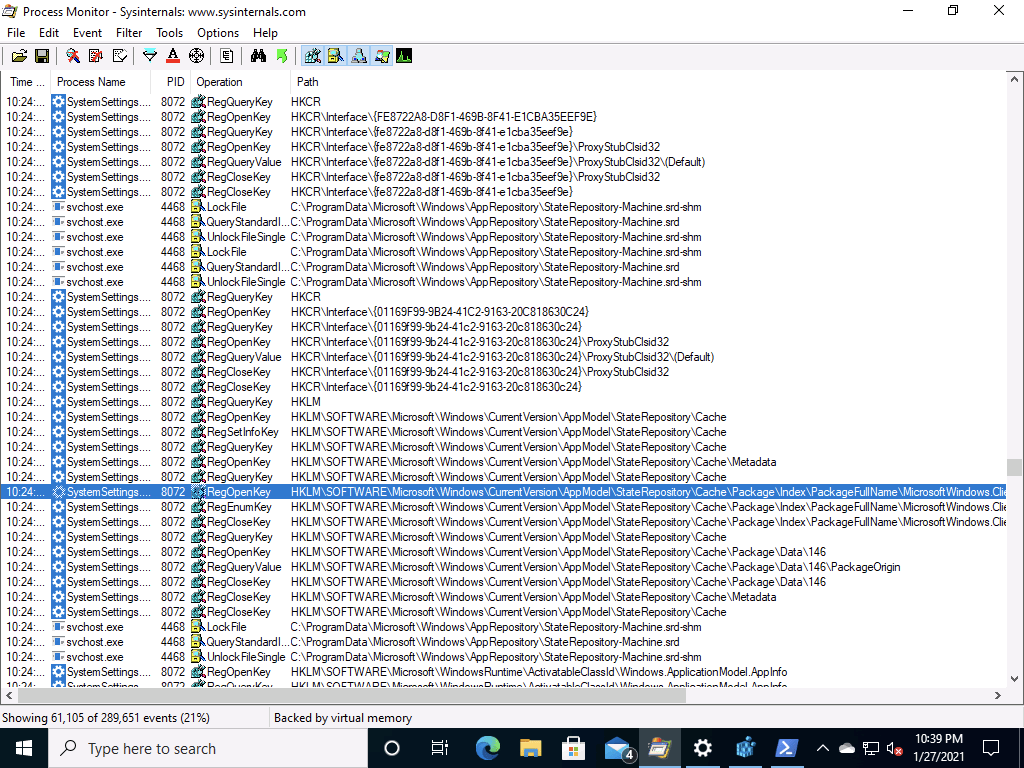This screenshot has height=768, width=1024.
Task: Toggle event capture with the magnifier icon
Action: click(x=72, y=56)
